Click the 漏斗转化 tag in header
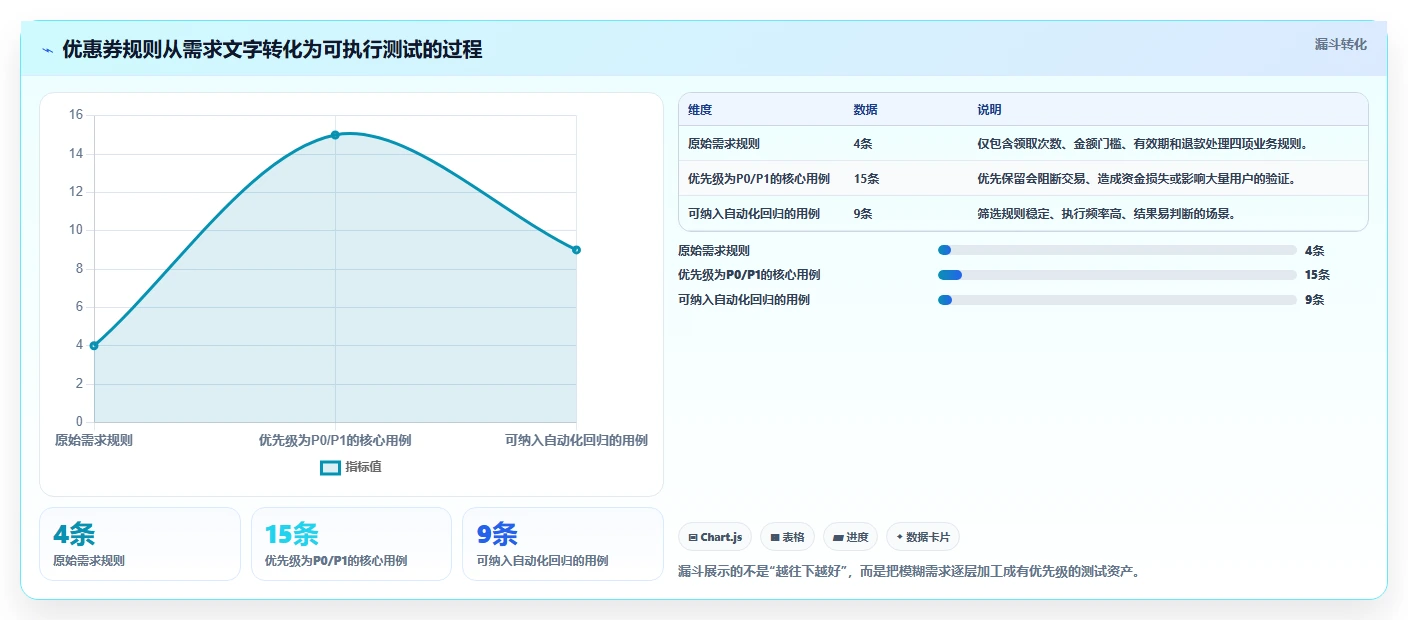 [1340, 44]
